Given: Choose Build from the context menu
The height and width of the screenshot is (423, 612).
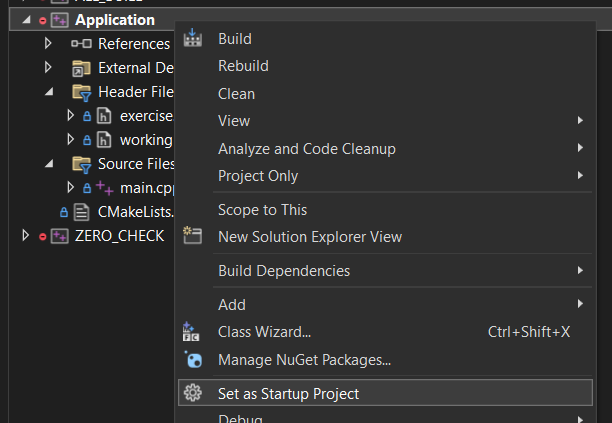Looking at the screenshot, I should [x=385, y=39].
